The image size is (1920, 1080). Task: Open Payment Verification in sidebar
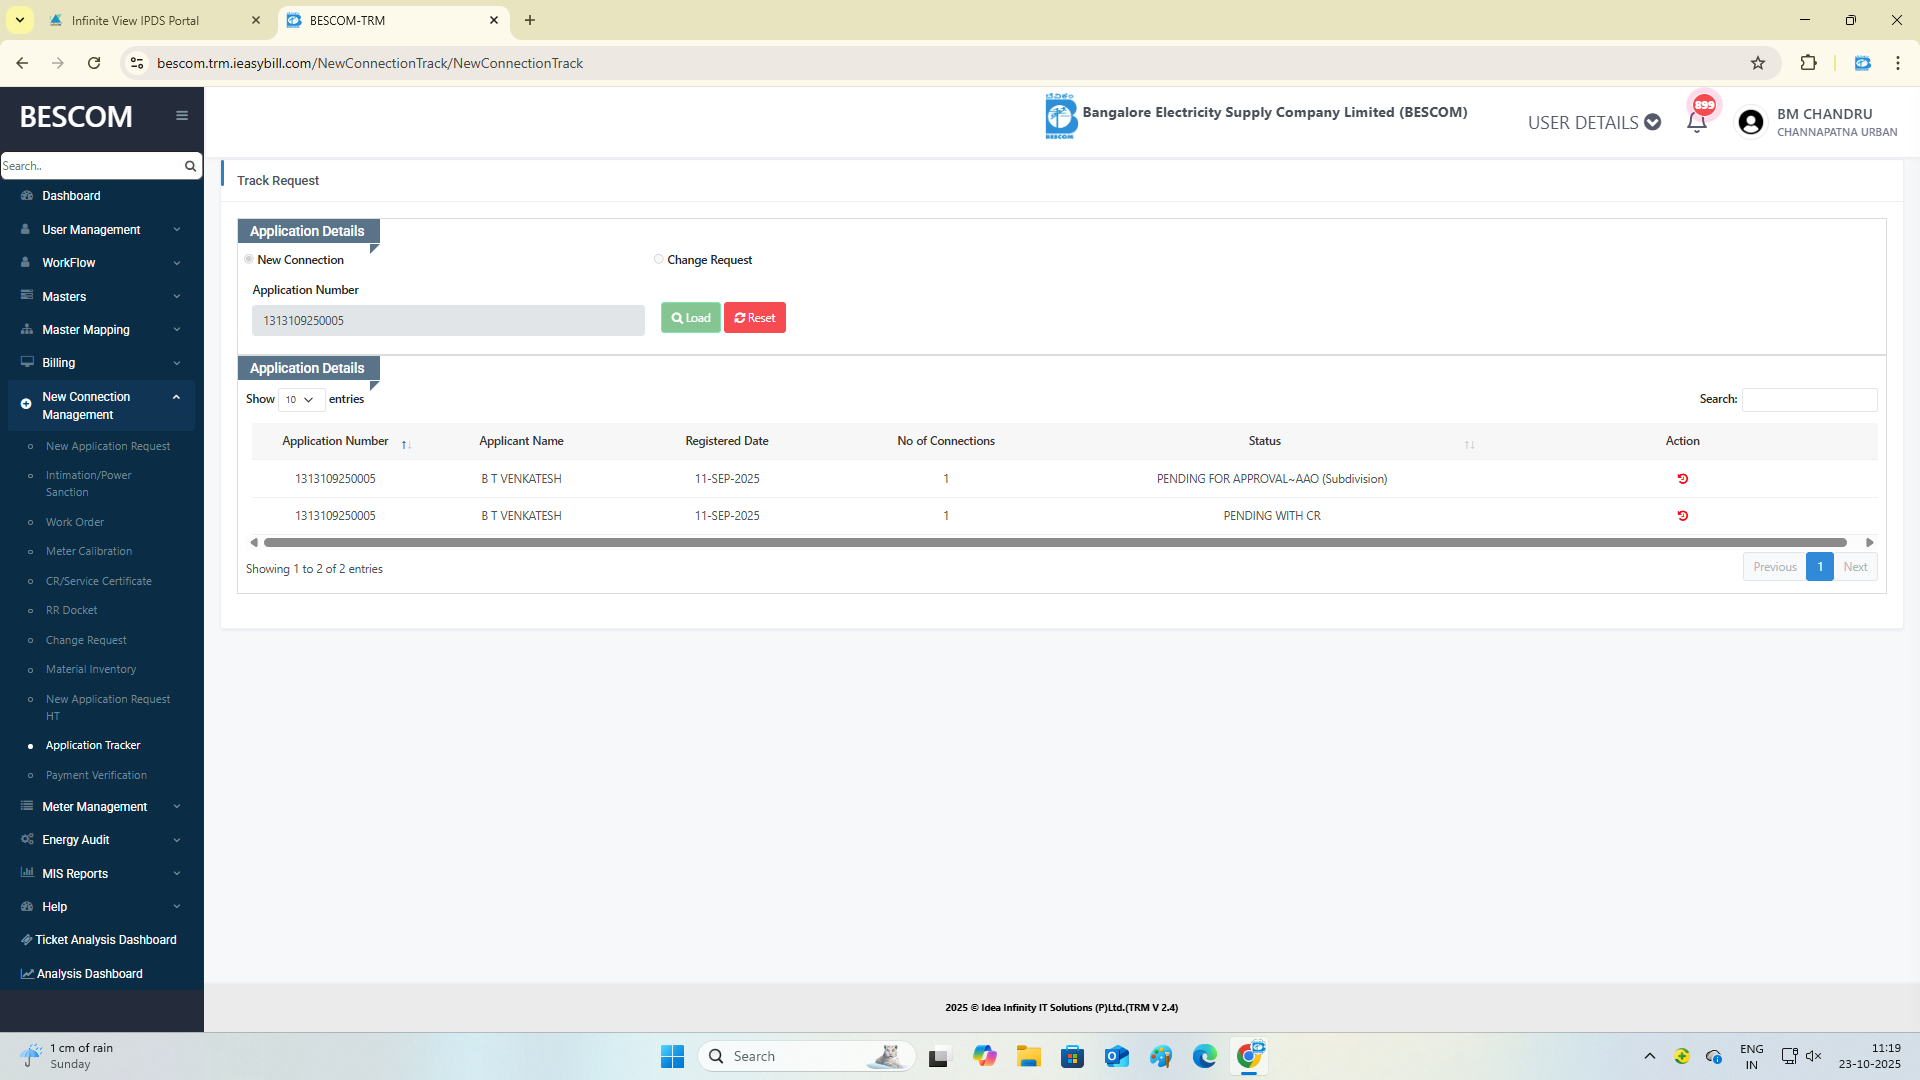tap(96, 775)
